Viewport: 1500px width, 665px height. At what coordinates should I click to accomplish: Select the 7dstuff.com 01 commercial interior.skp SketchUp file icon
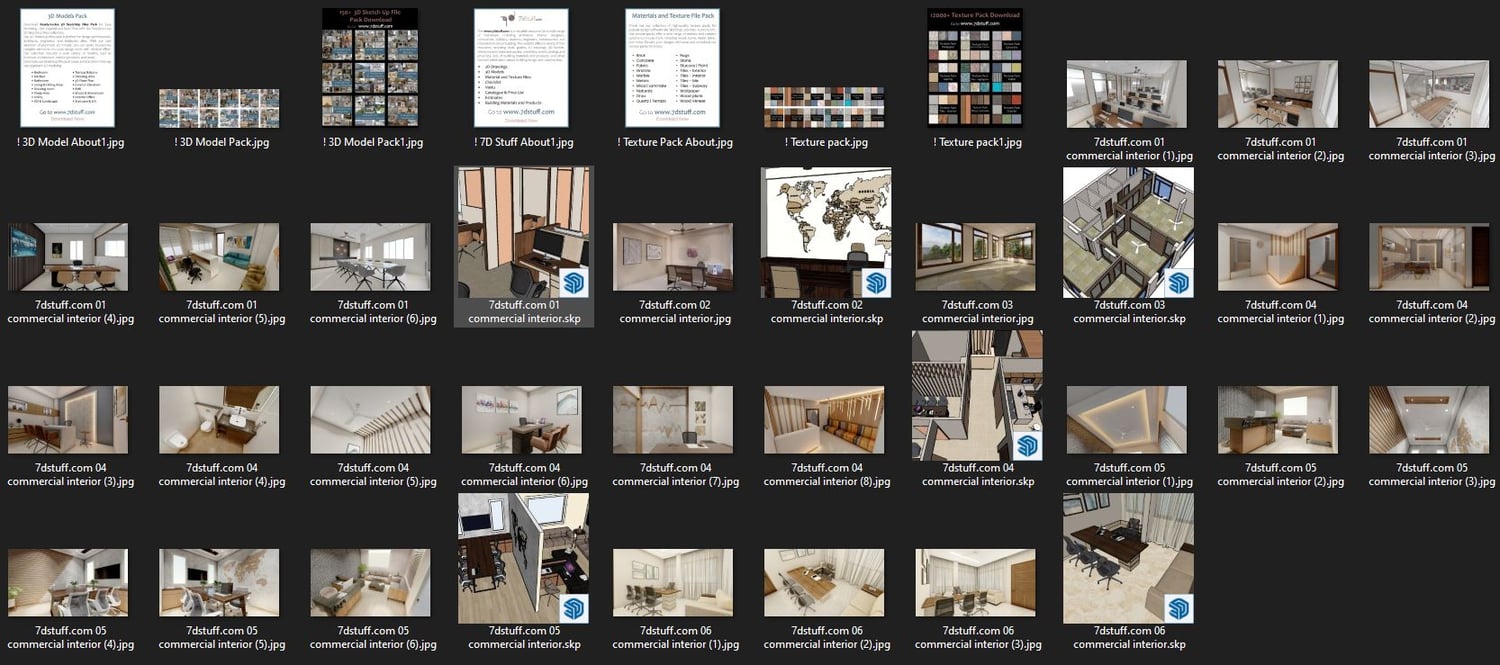click(x=523, y=232)
